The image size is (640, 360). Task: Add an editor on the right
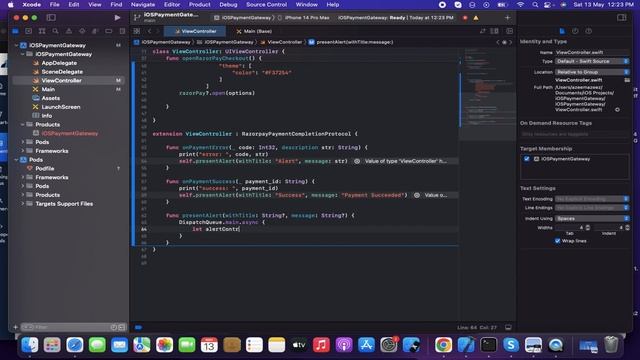tap(509, 31)
